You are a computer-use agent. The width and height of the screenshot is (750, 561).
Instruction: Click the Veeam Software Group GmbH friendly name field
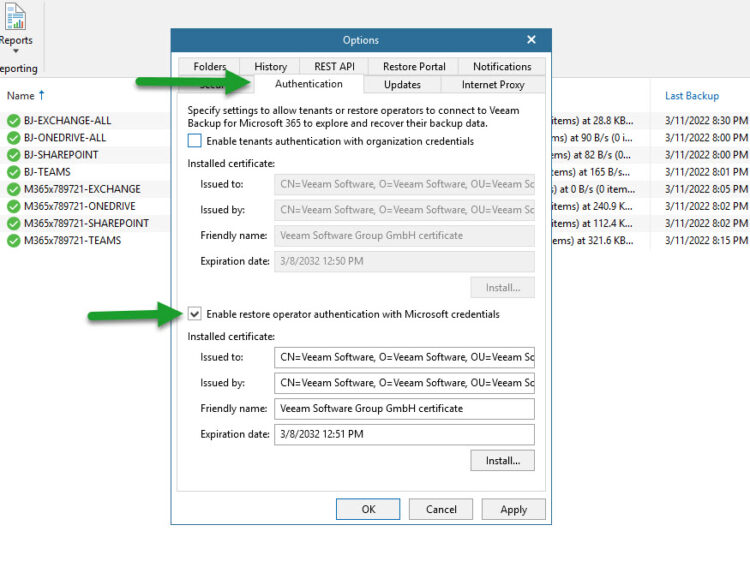click(x=404, y=409)
